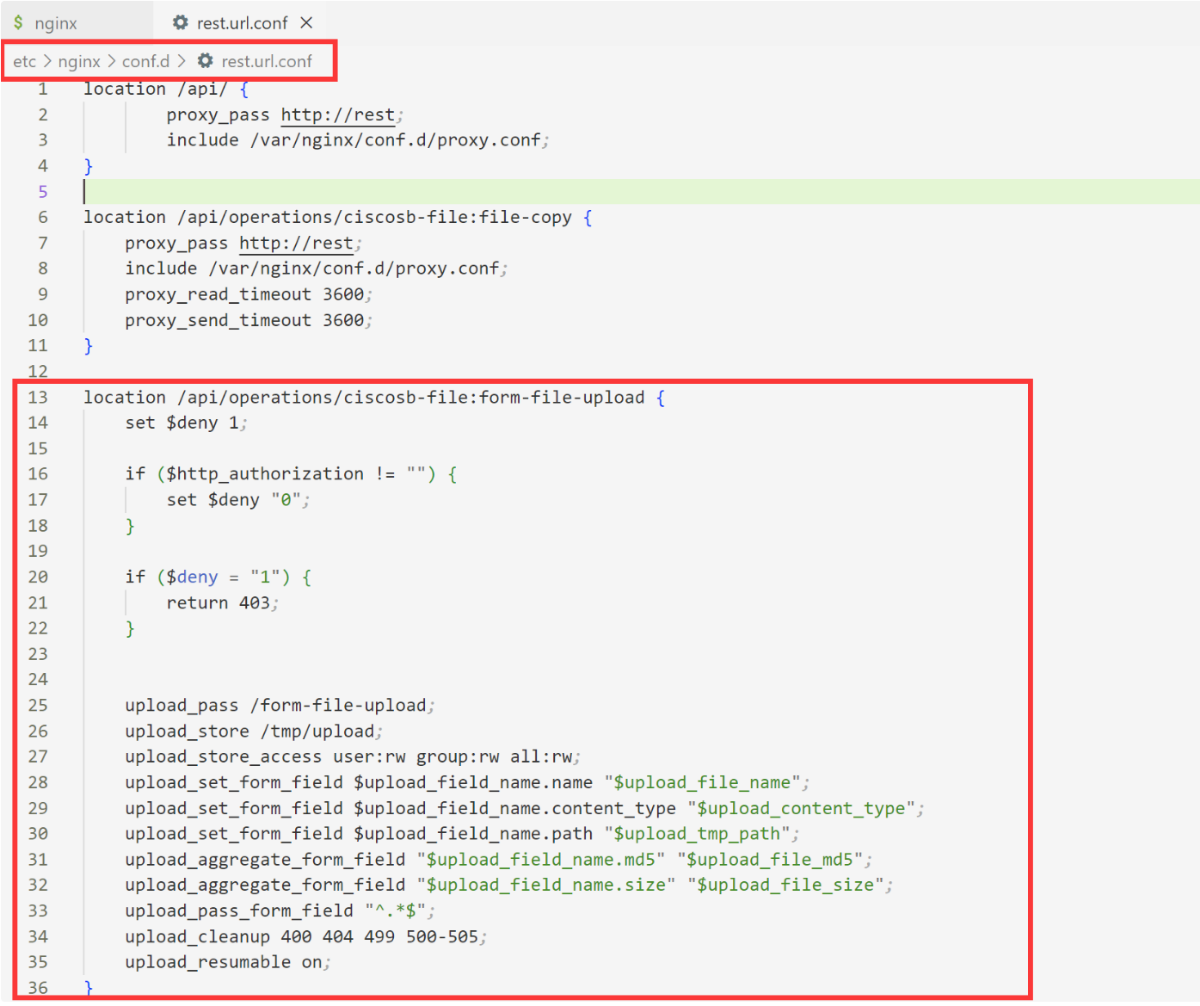
Task: Place cursor on 'location /api/ {' text
Action: (165, 89)
